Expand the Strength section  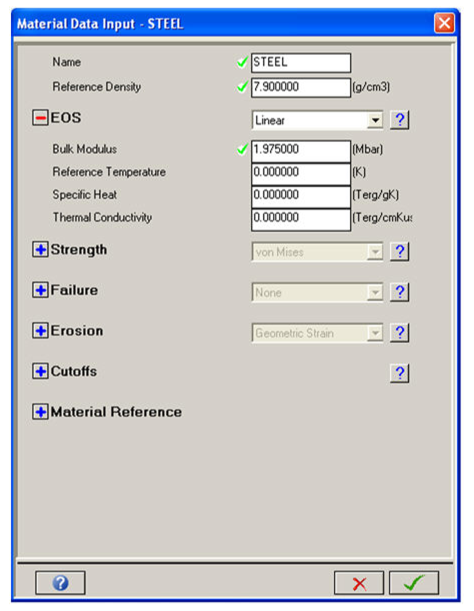(41, 249)
